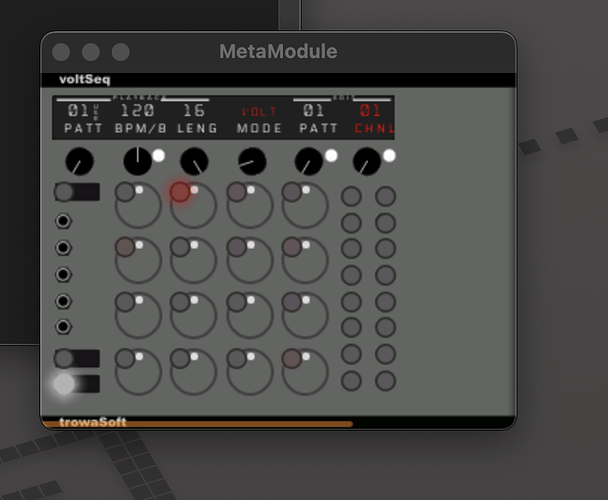This screenshot has width=608, height=500.
Task: Toggle step 12 pad, third row fourth column
Action: coord(292,302)
